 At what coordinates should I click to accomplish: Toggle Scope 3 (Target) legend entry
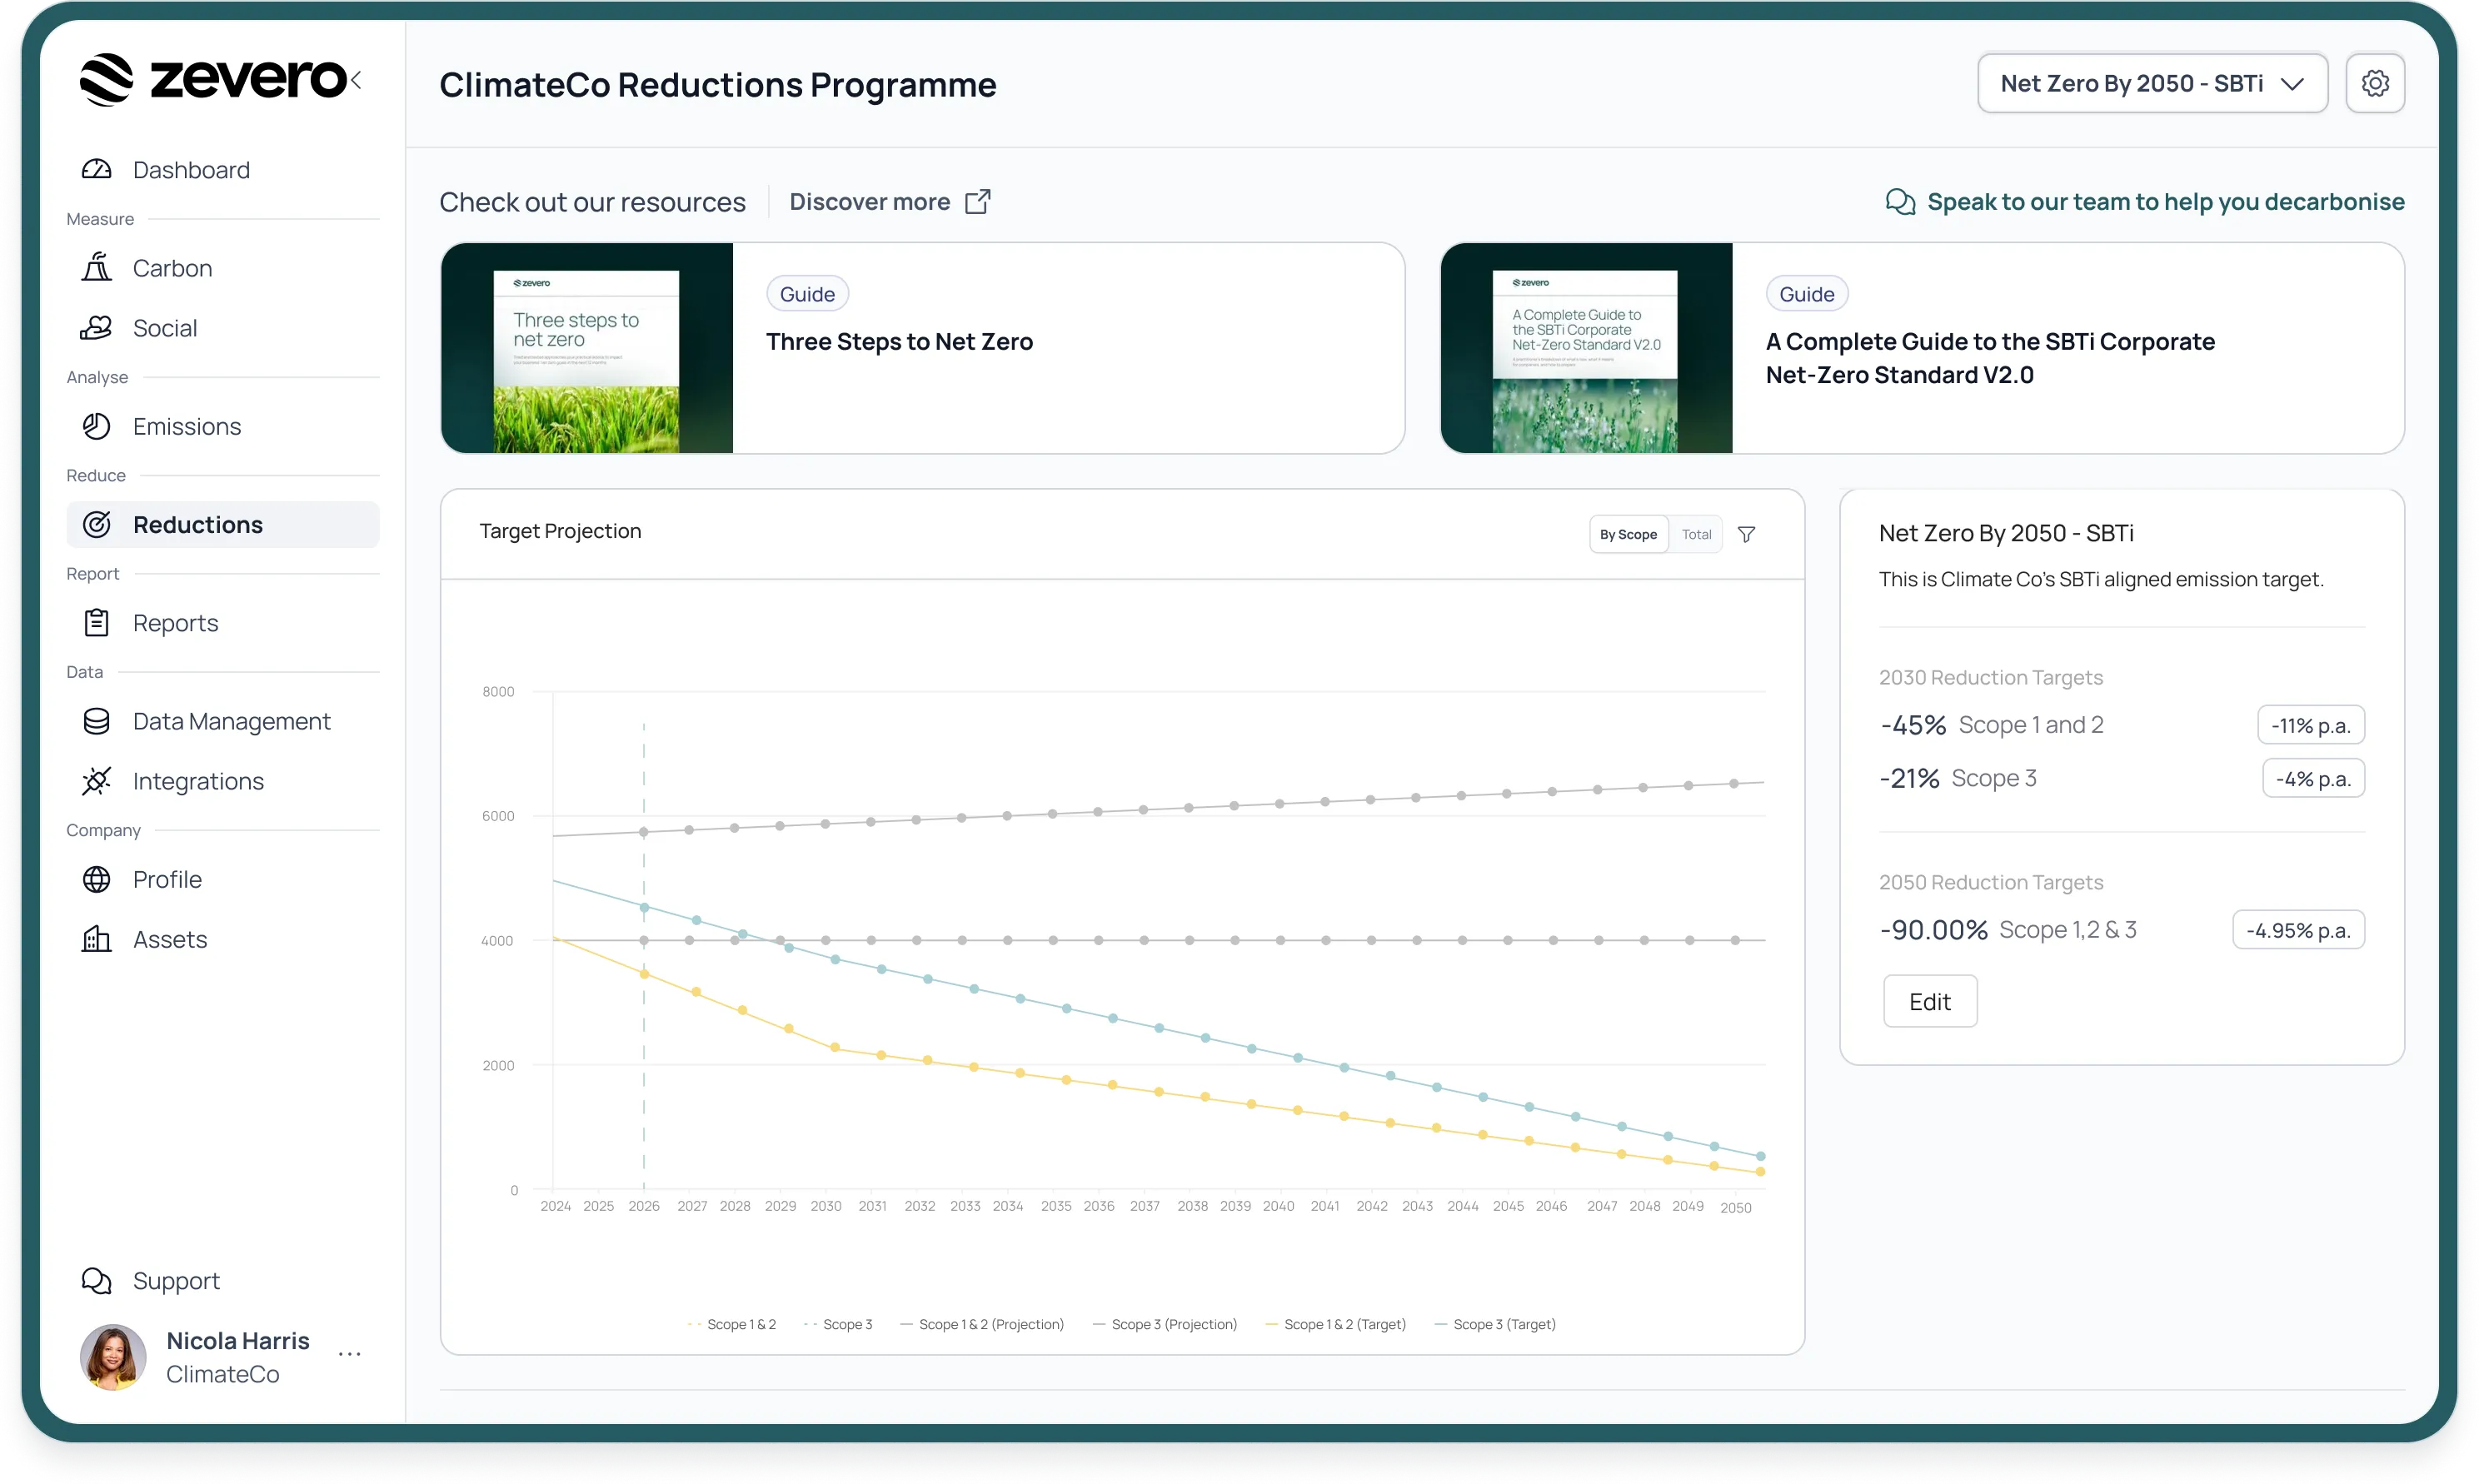click(x=1495, y=1325)
